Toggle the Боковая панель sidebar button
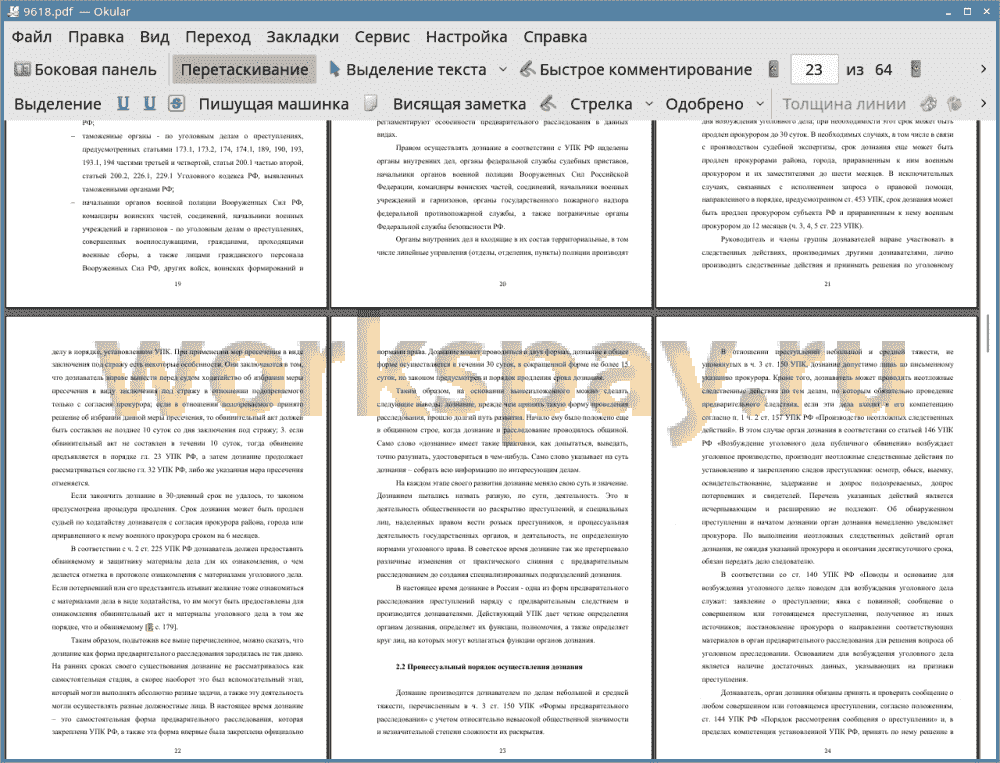 point(85,70)
